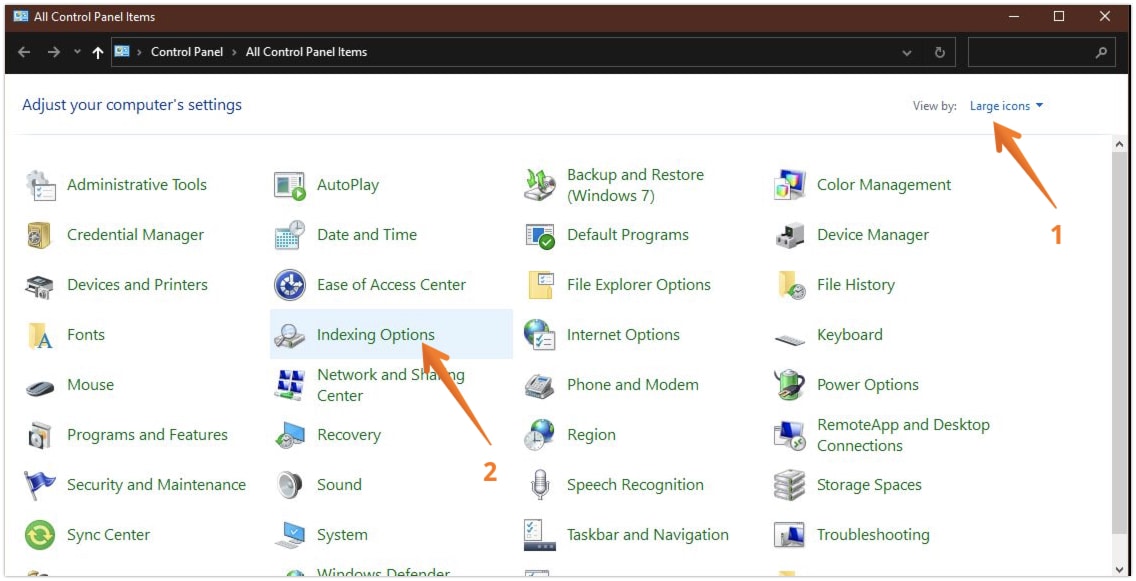Open Power Options
The width and height of the screenshot is (1136, 581).
click(x=868, y=385)
